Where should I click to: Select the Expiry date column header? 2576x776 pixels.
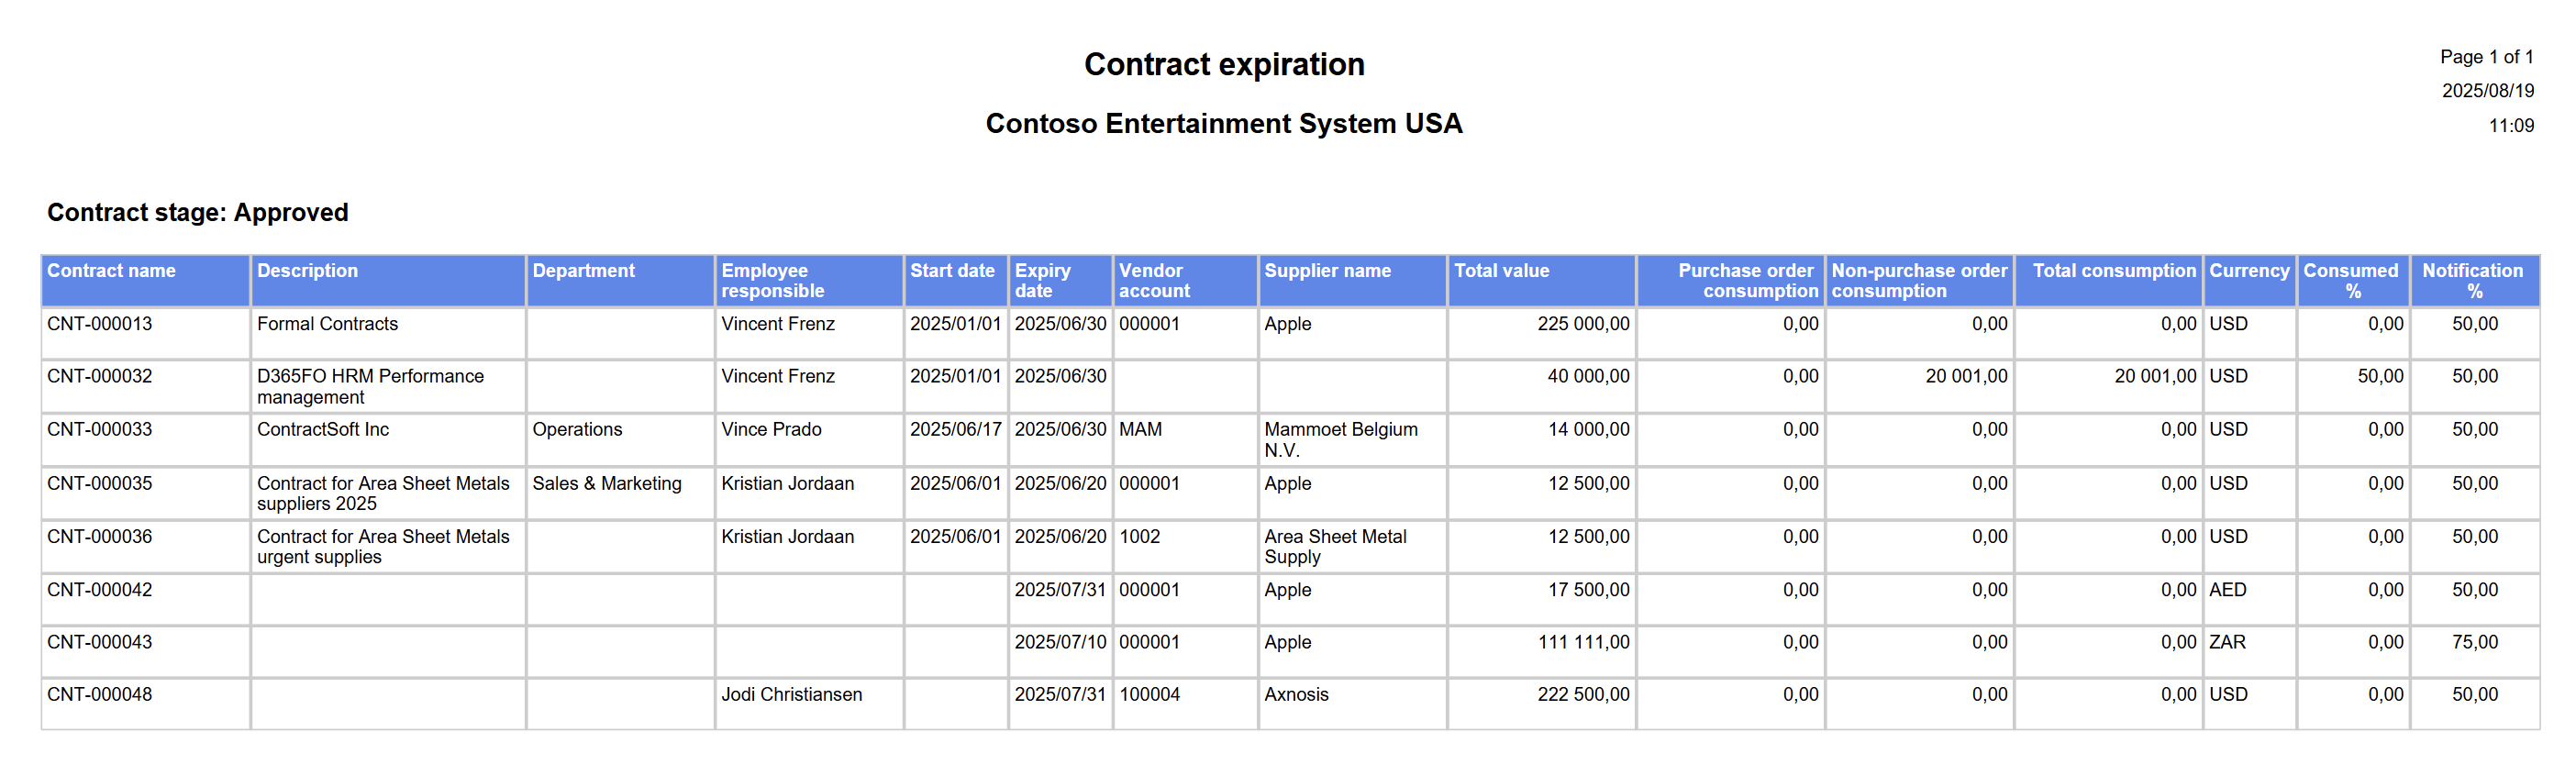click(1042, 281)
